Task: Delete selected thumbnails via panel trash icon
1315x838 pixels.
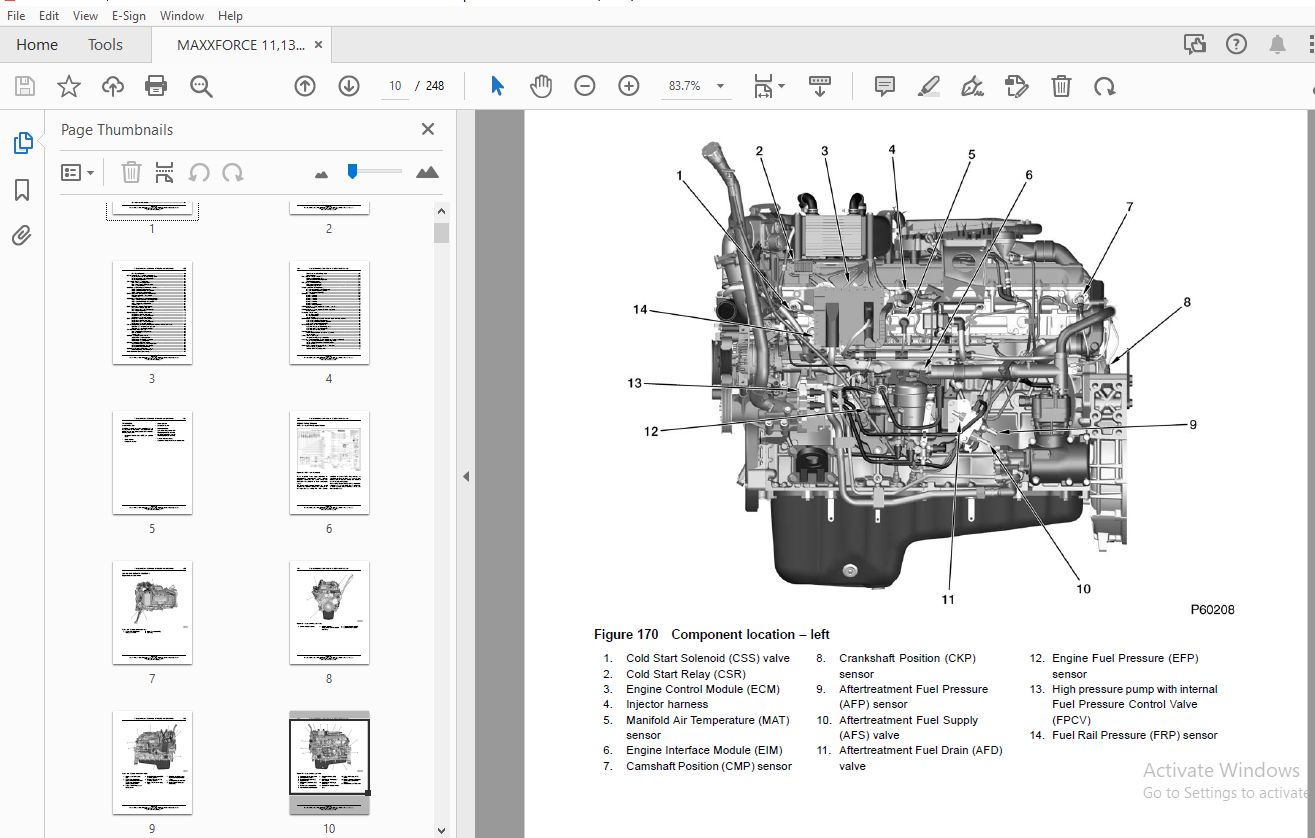Action: point(131,172)
